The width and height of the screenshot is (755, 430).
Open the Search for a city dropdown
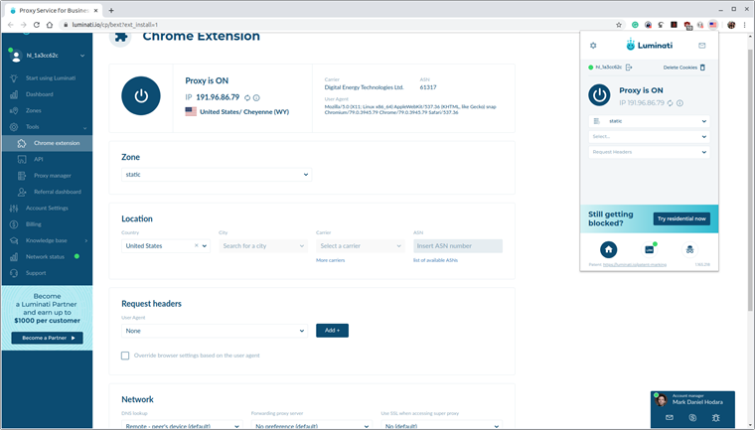(263, 246)
